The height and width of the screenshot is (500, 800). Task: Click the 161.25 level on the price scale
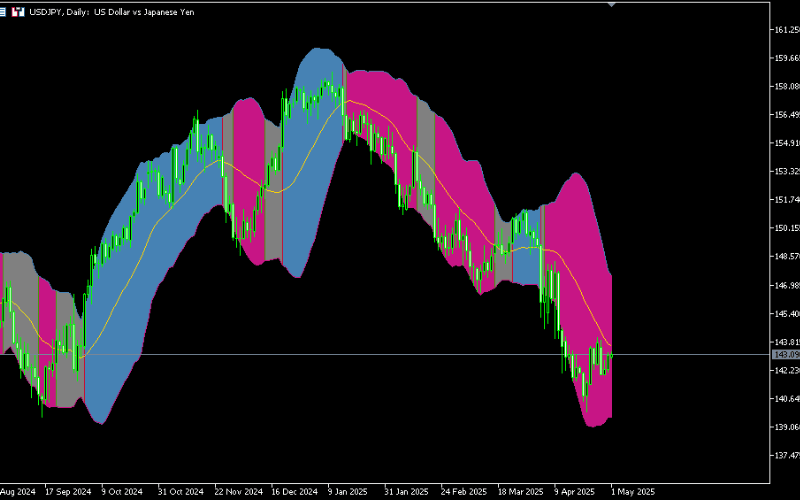(x=786, y=30)
